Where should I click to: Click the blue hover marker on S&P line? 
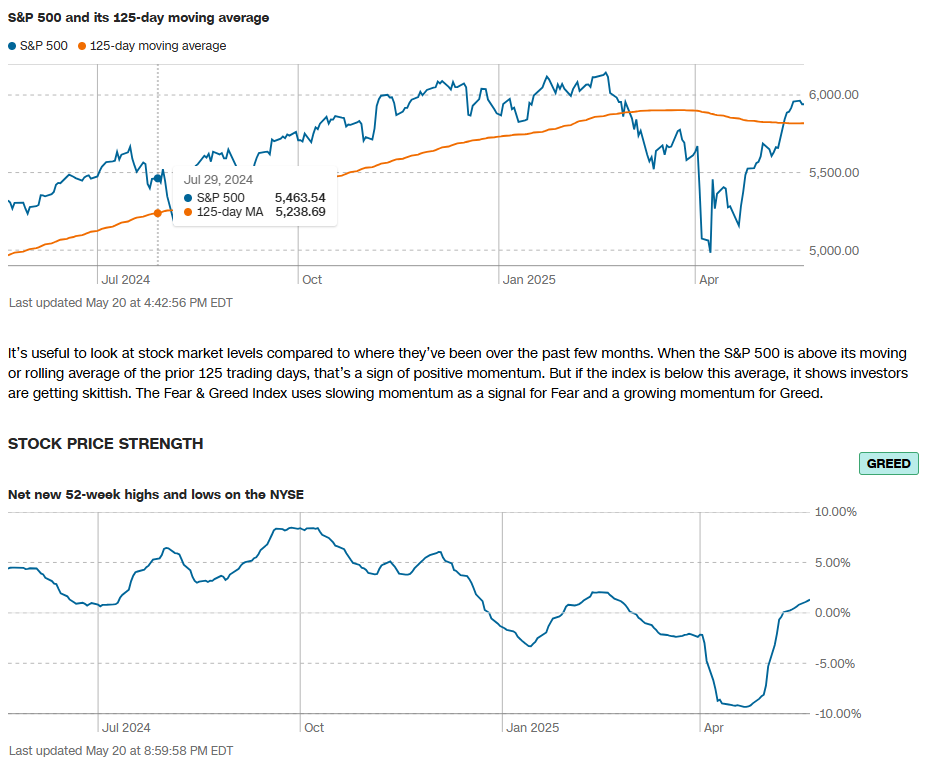pos(158,177)
